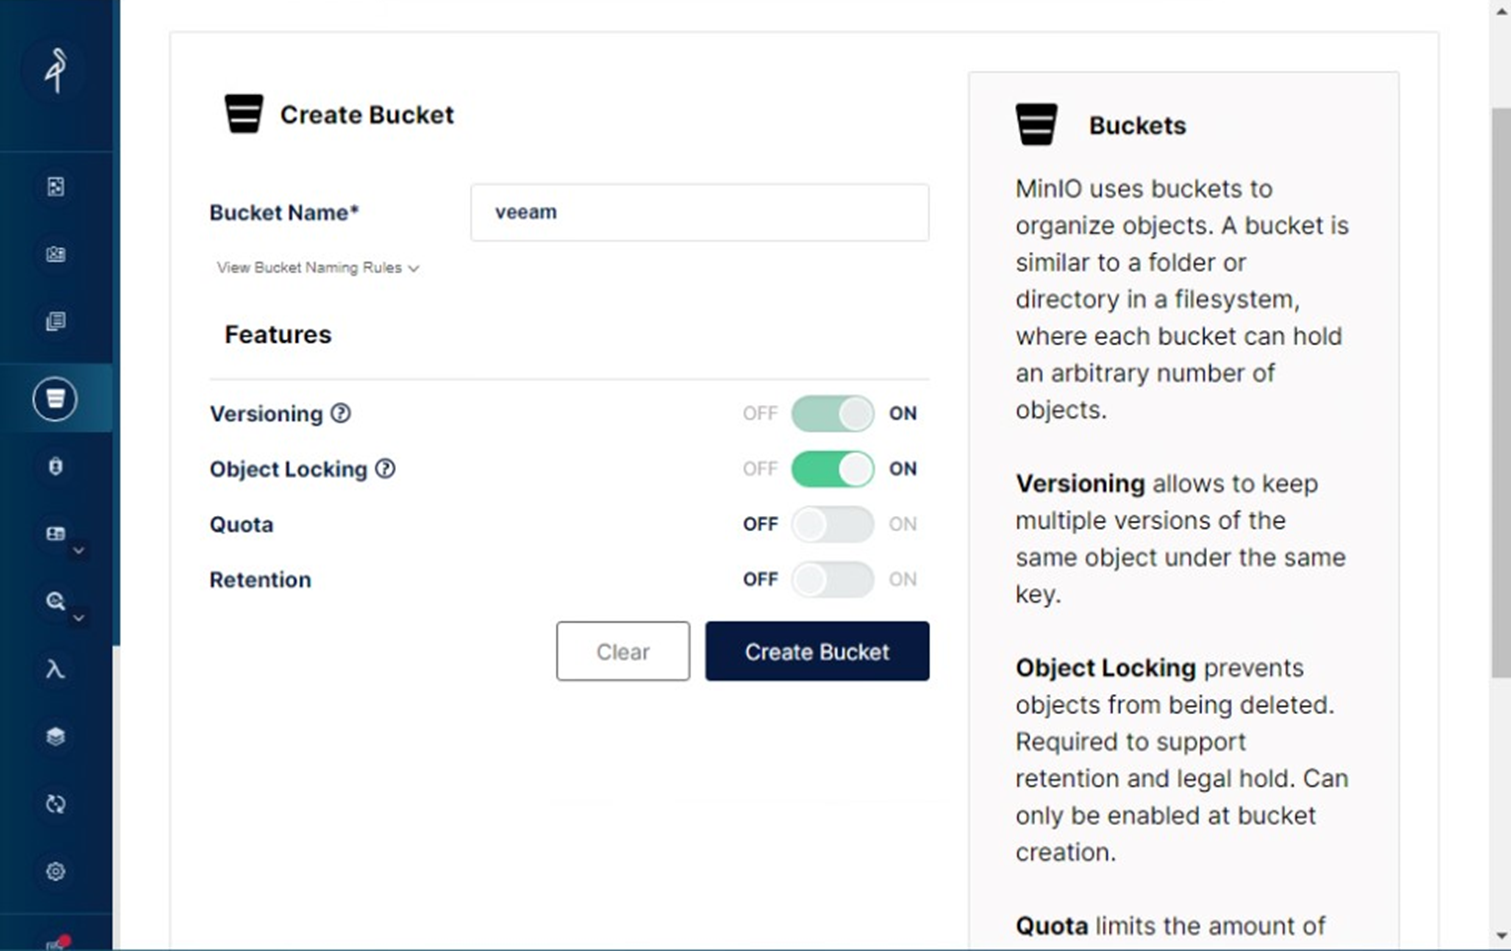
Task: Enable the Retention switch
Action: pos(833,579)
